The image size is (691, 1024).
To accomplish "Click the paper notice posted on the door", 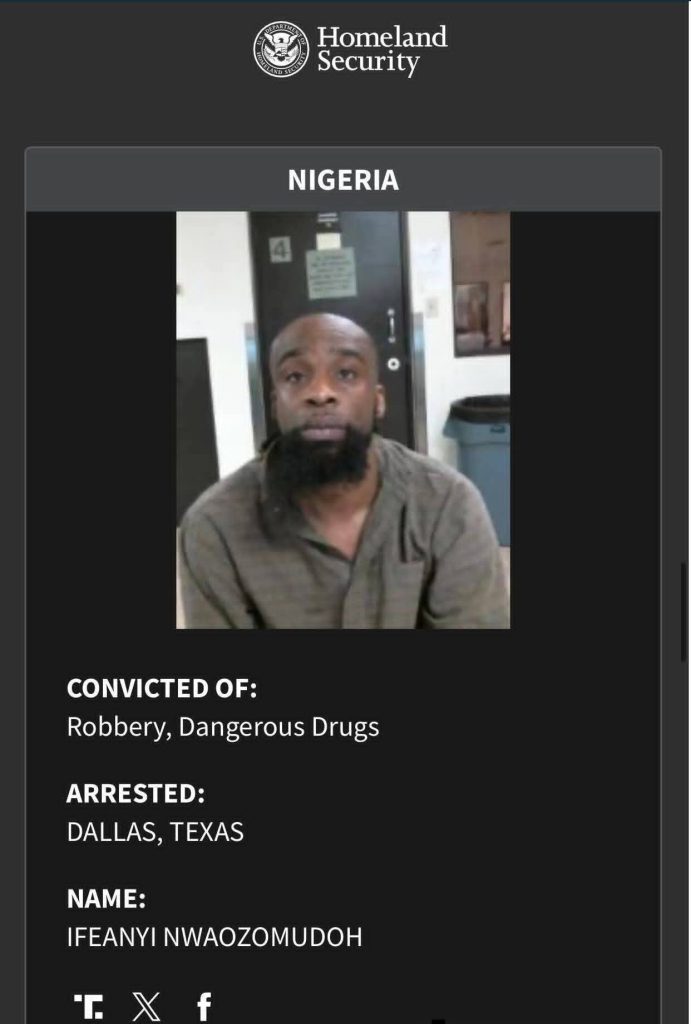I will (331, 273).
